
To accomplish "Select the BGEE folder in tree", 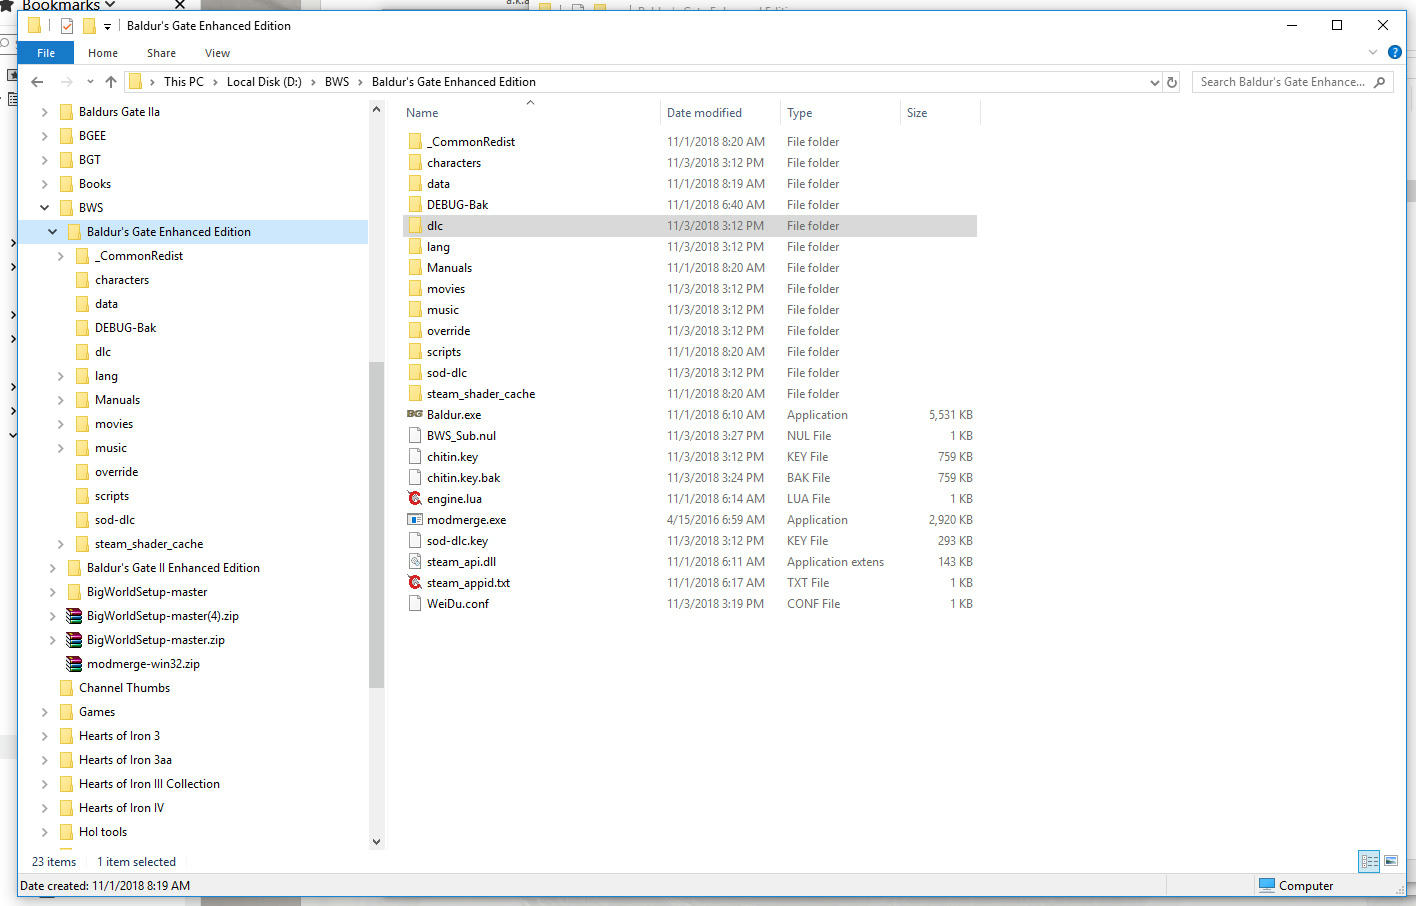I will coord(92,136).
